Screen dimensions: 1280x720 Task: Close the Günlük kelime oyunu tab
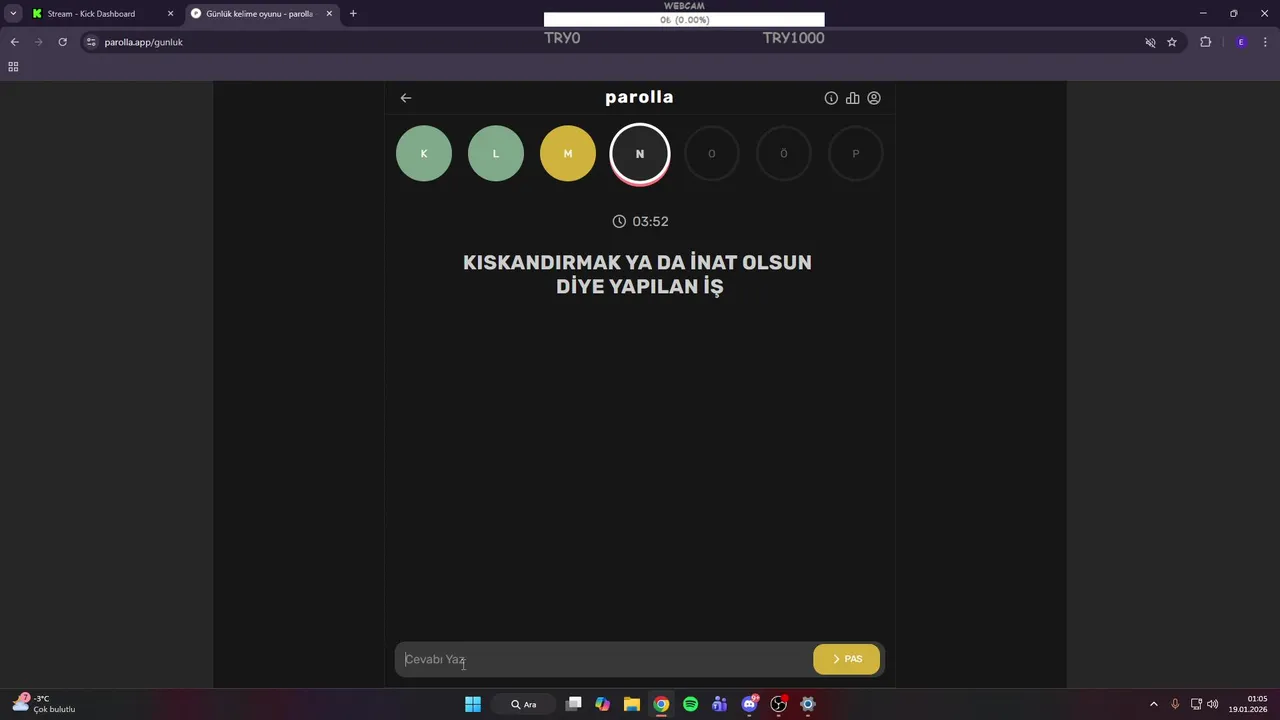pyautogui.click(x=329, y=14)
